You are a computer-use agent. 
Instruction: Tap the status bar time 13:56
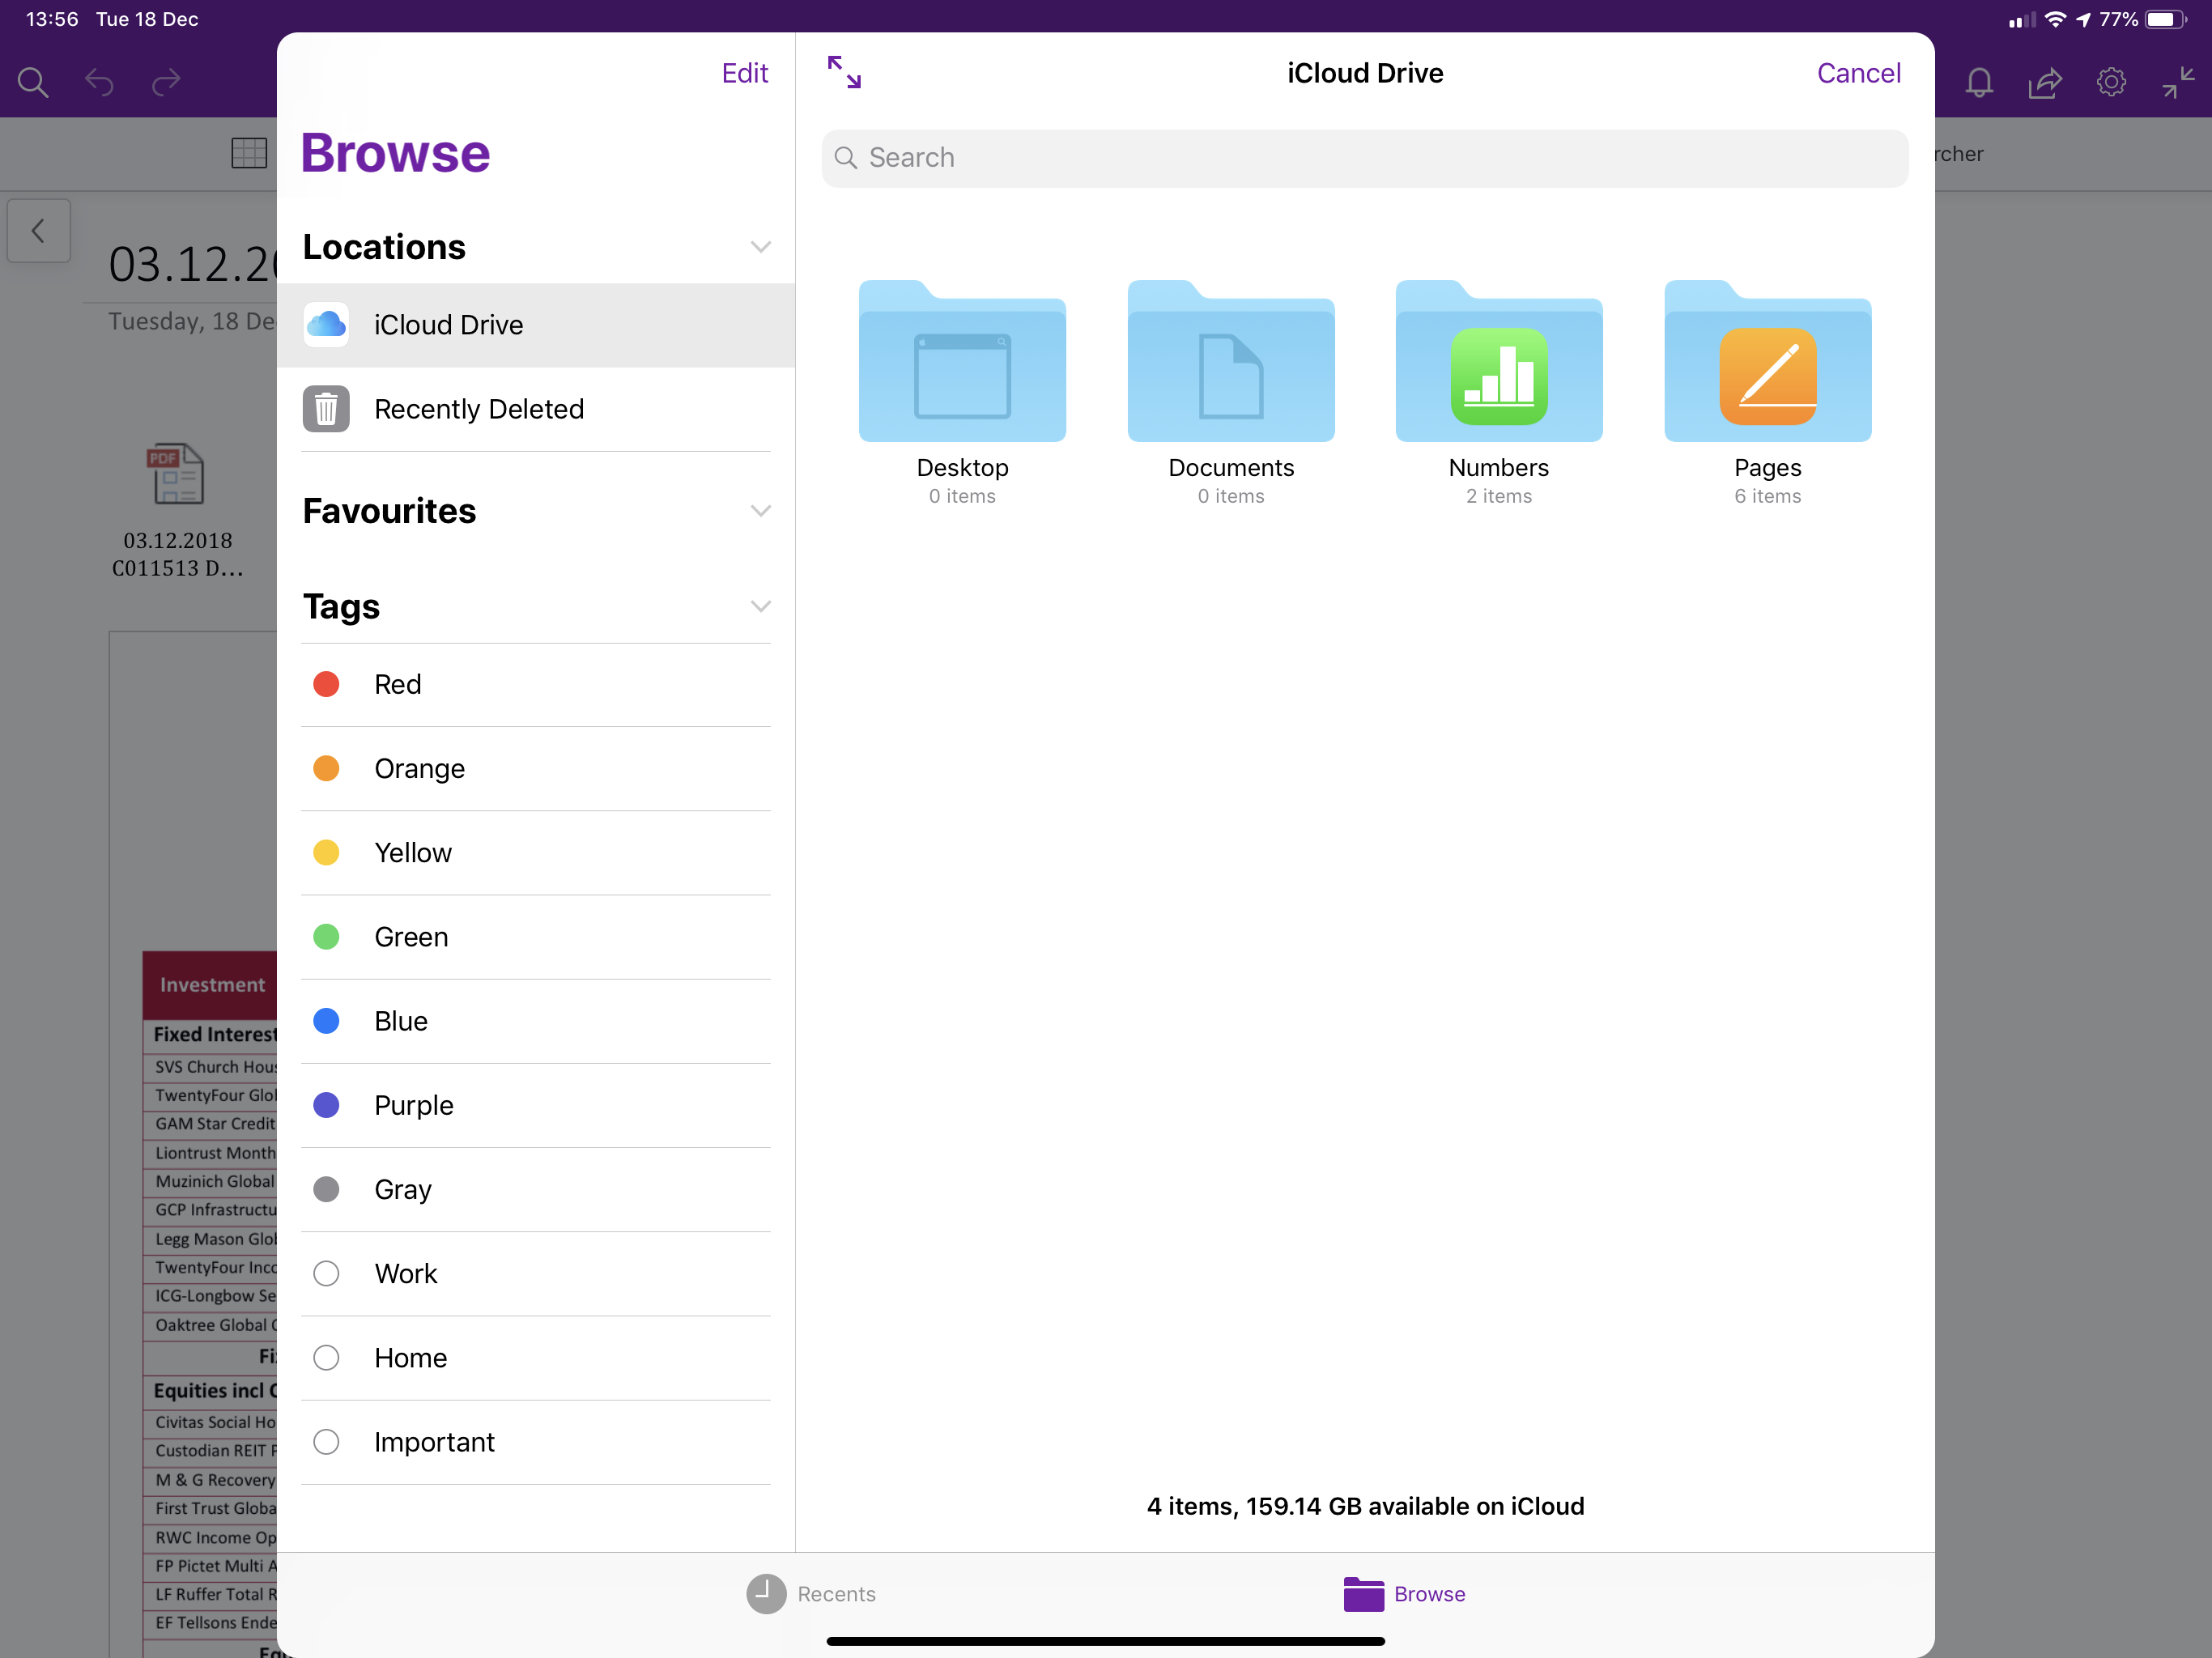click(52, 19)
